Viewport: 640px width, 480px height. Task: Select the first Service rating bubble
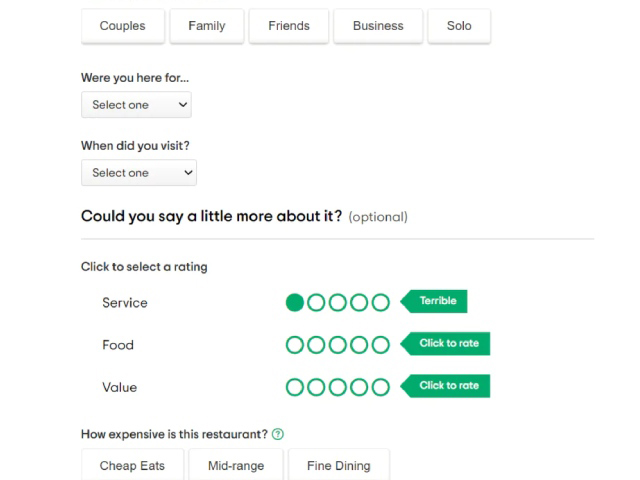coord(295,302)
